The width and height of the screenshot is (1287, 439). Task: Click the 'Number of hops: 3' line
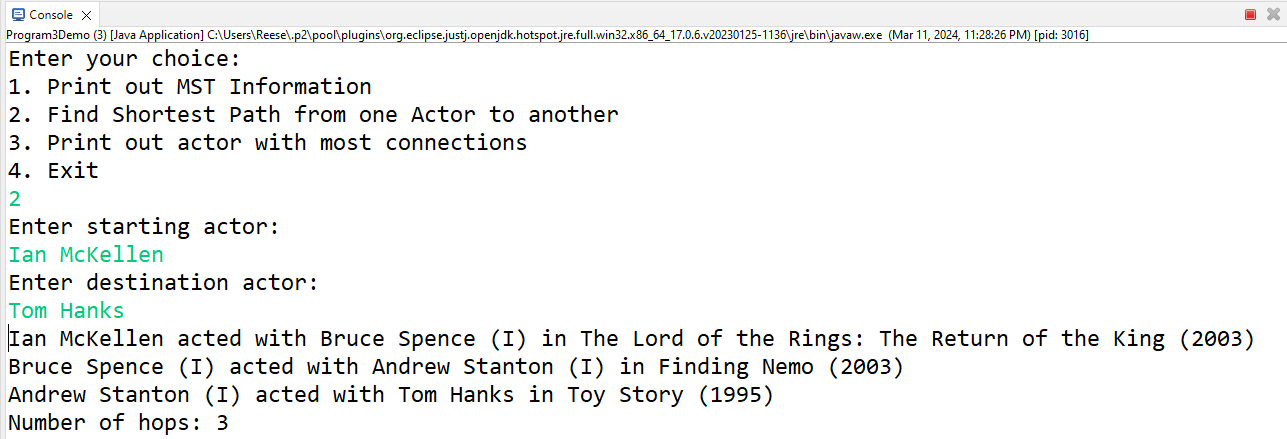(119, 423)
